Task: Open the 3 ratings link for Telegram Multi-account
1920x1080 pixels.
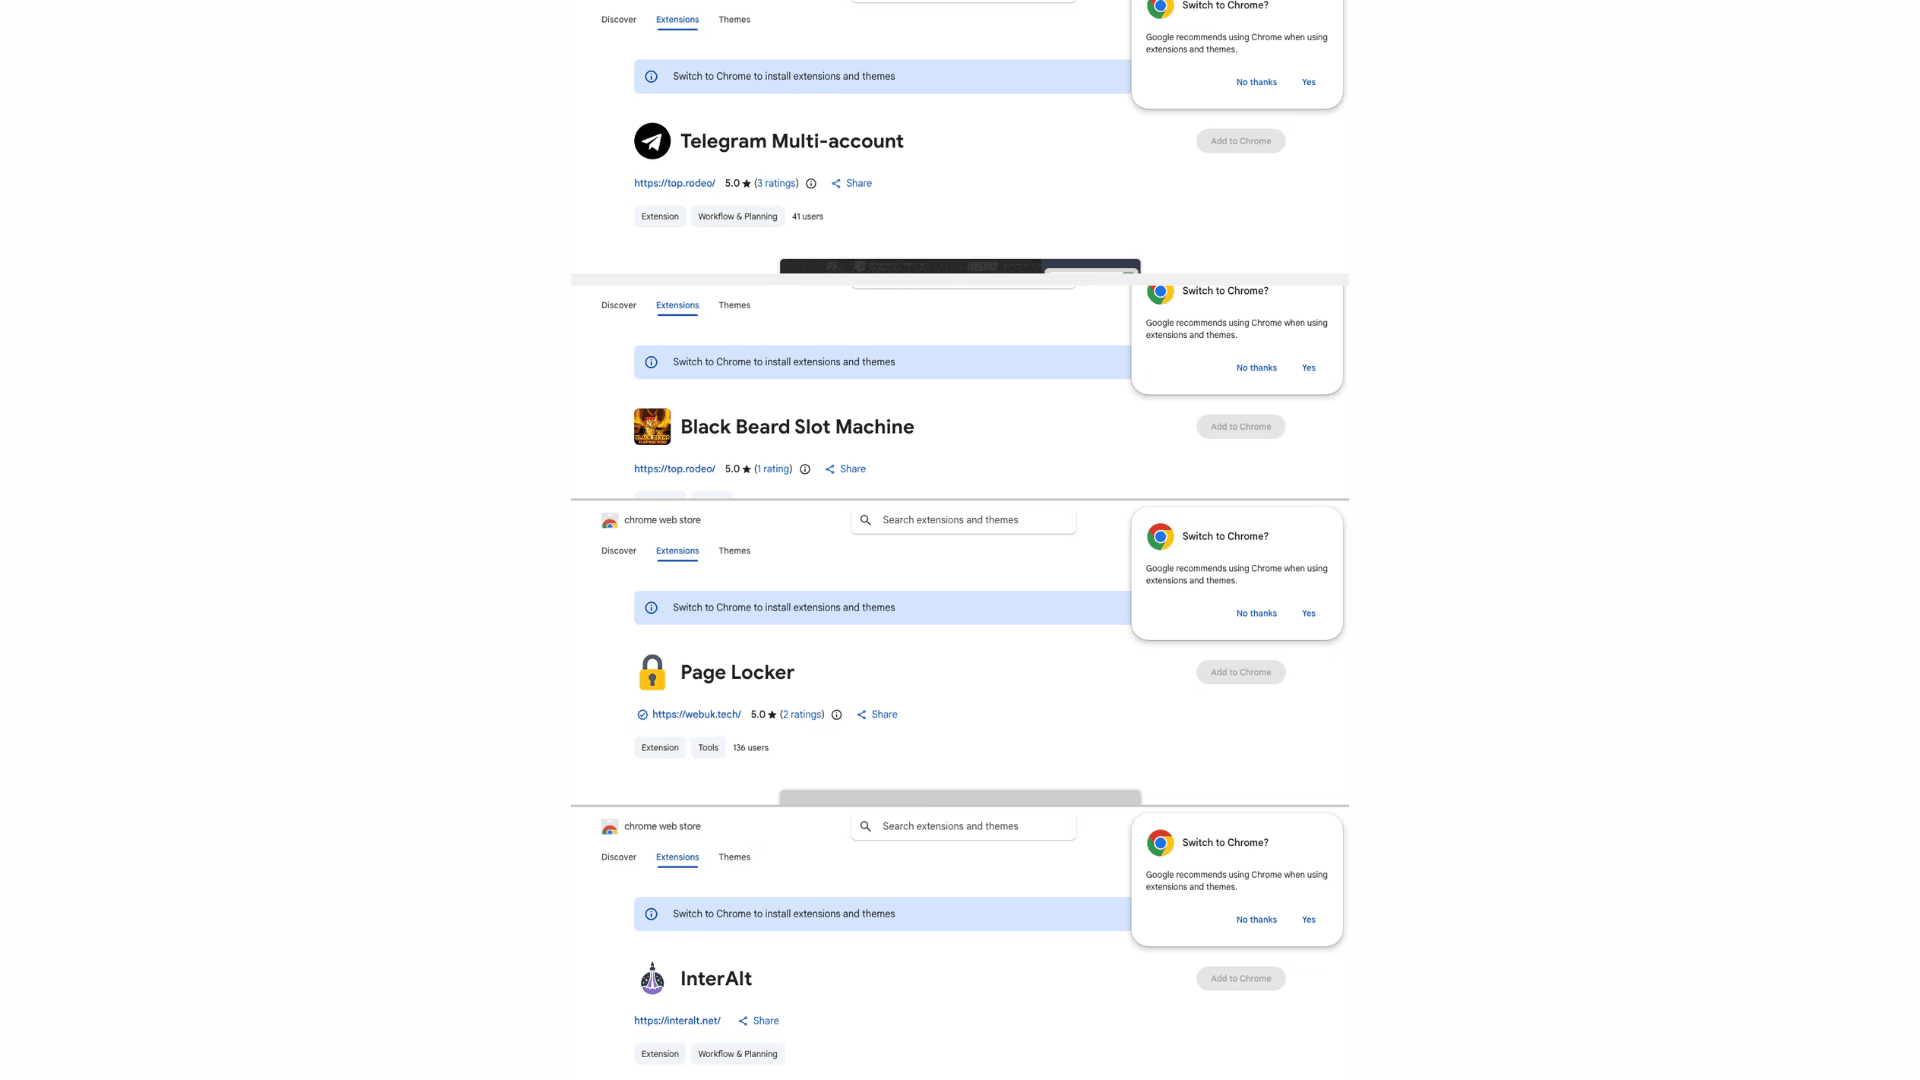Action: click(x=776, y=183)
